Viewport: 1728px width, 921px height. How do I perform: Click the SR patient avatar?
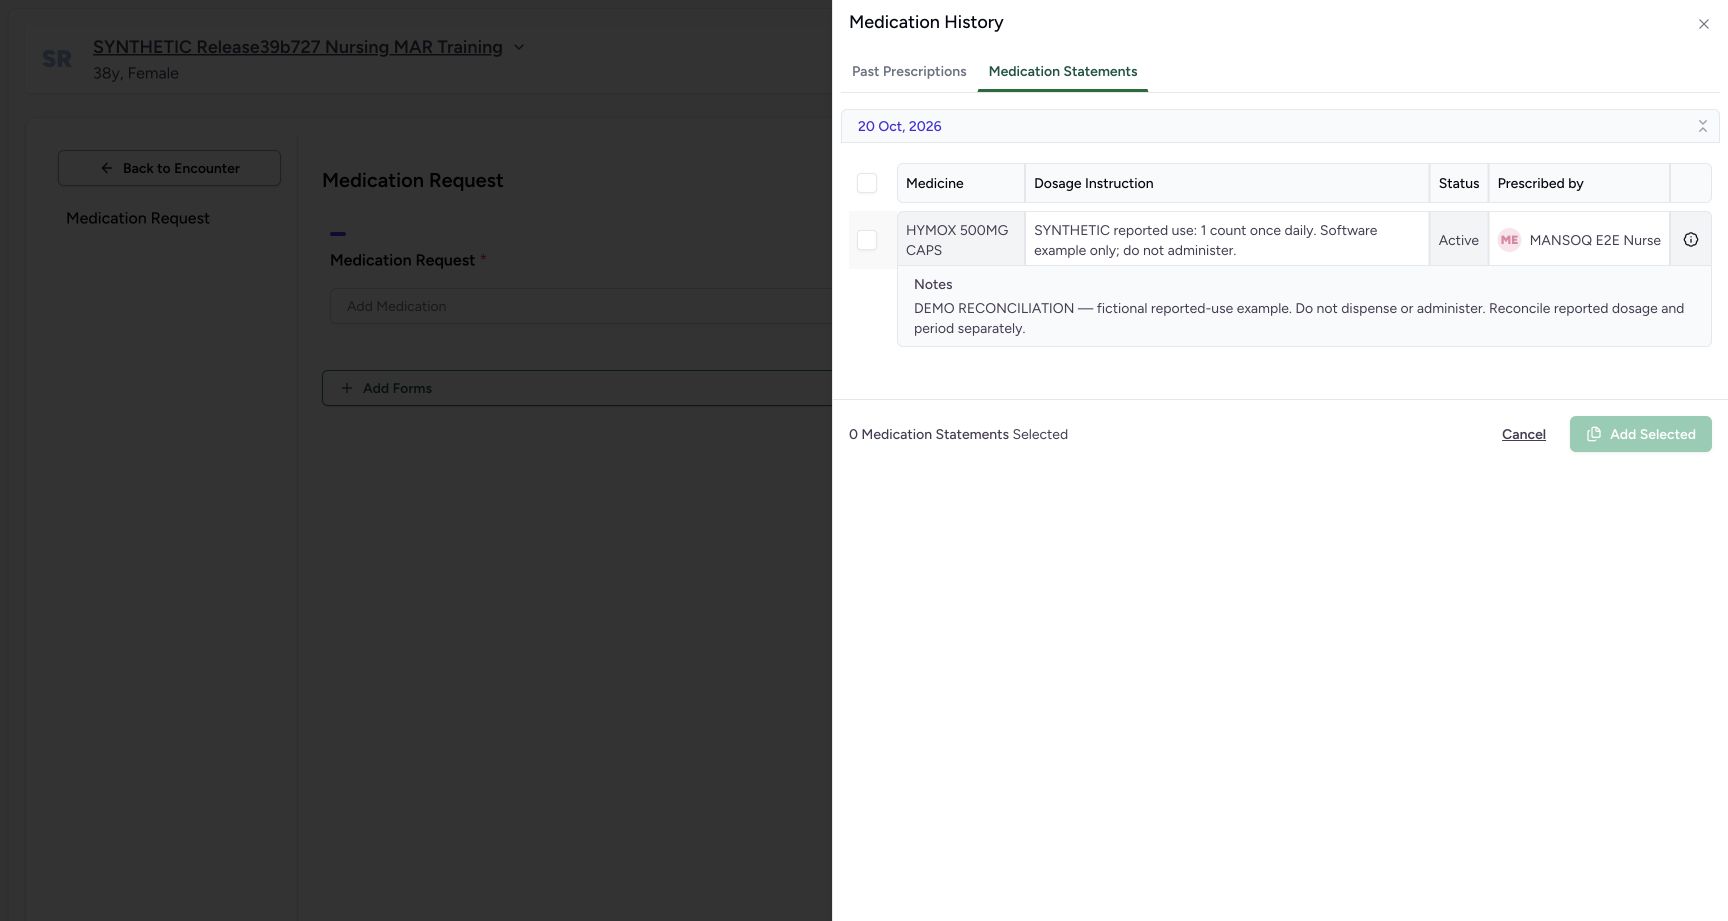coord(57,59)
